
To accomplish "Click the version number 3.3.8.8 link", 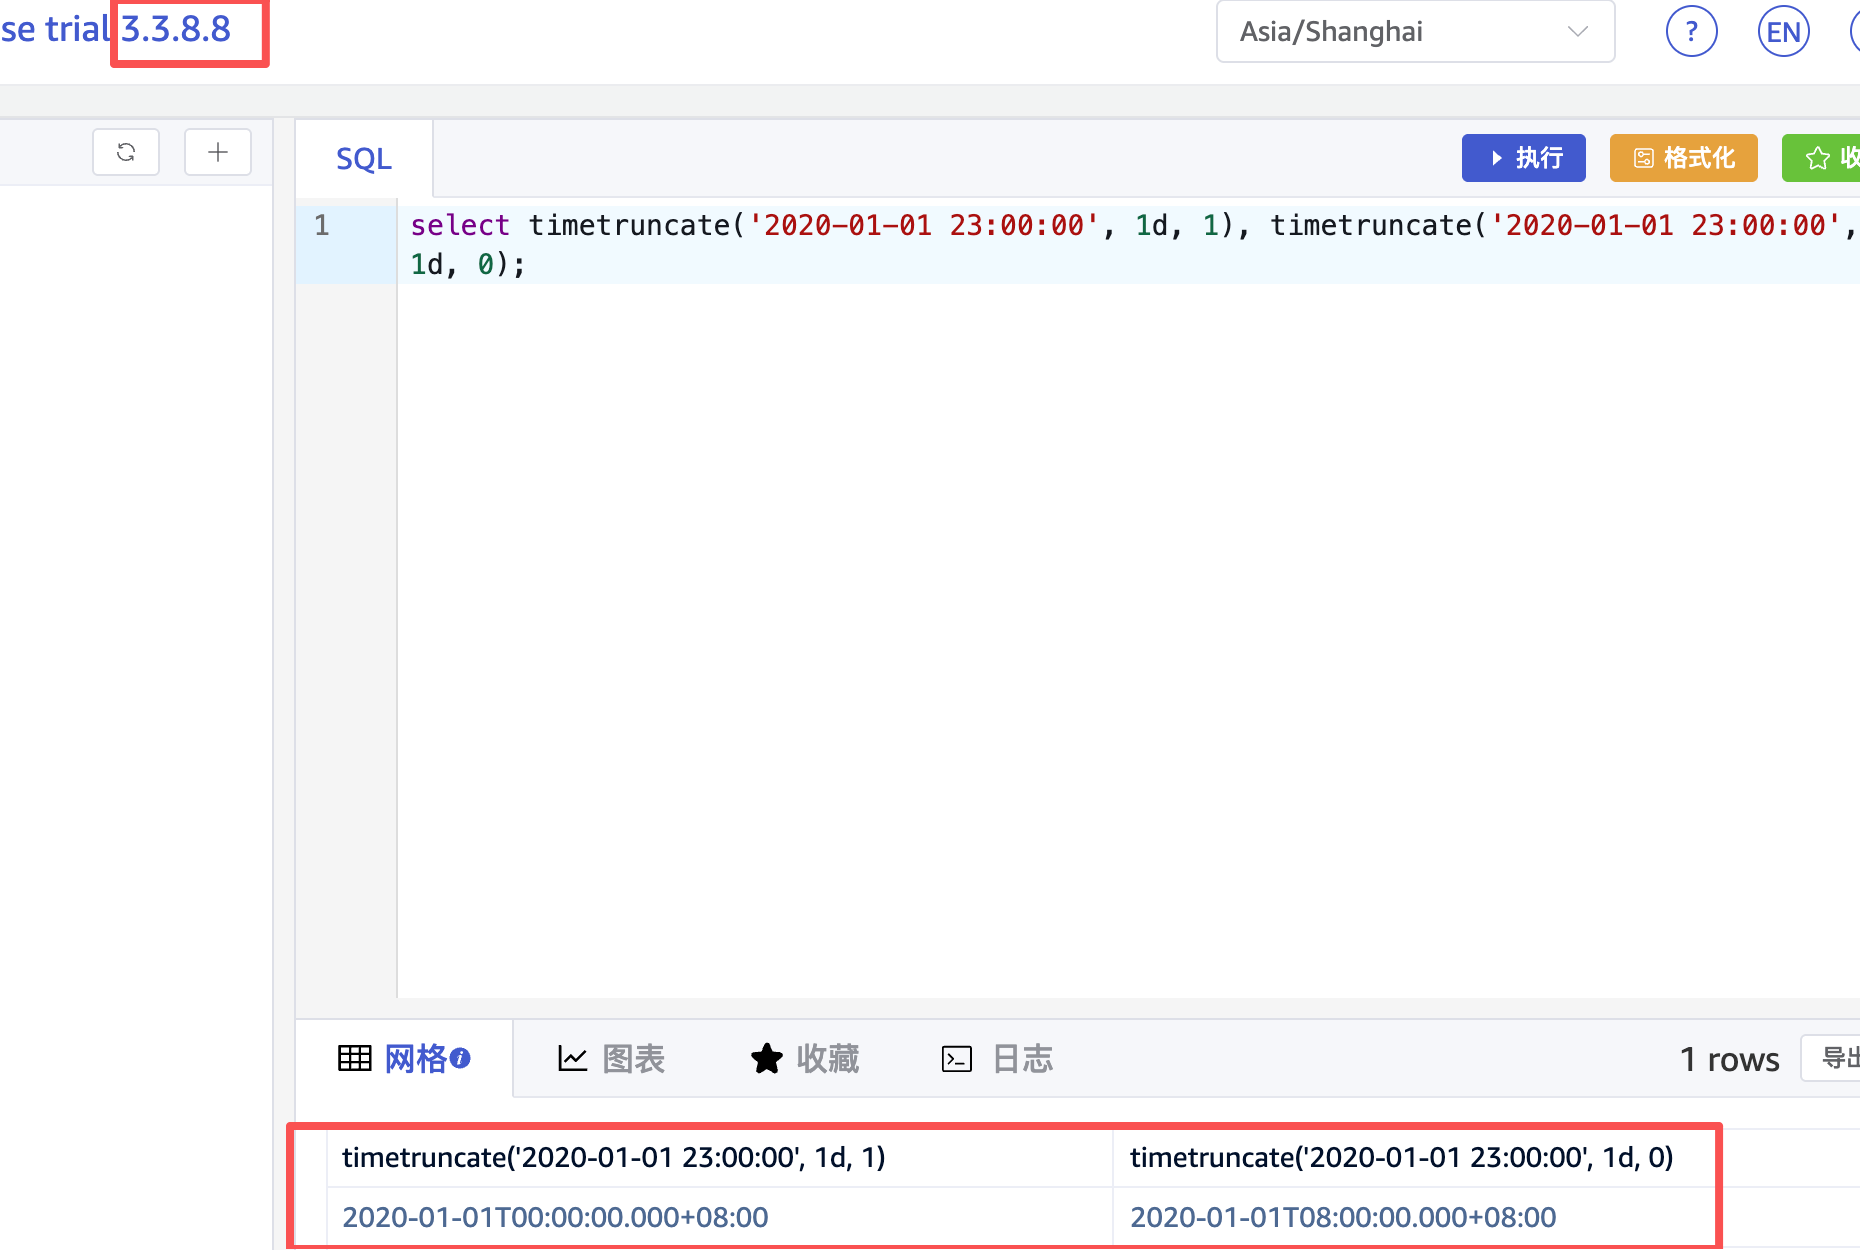I will (176, 30).
